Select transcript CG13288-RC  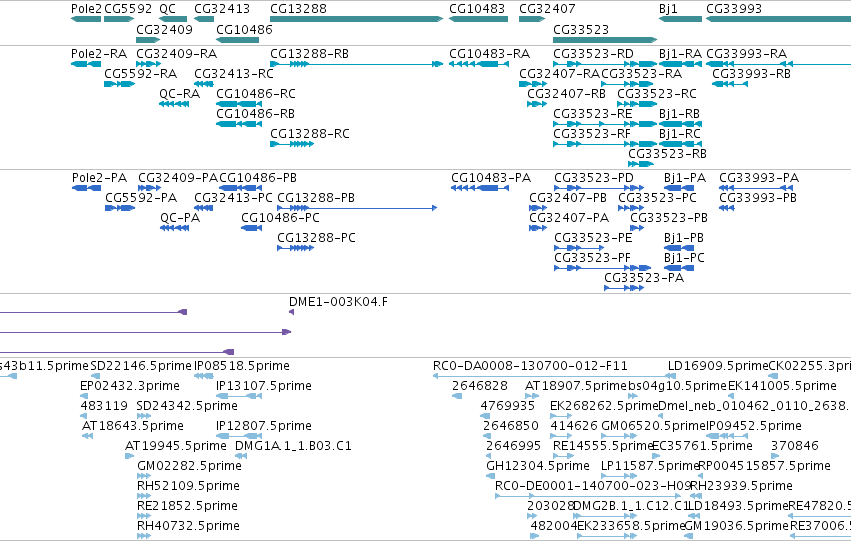click(292, 144)
